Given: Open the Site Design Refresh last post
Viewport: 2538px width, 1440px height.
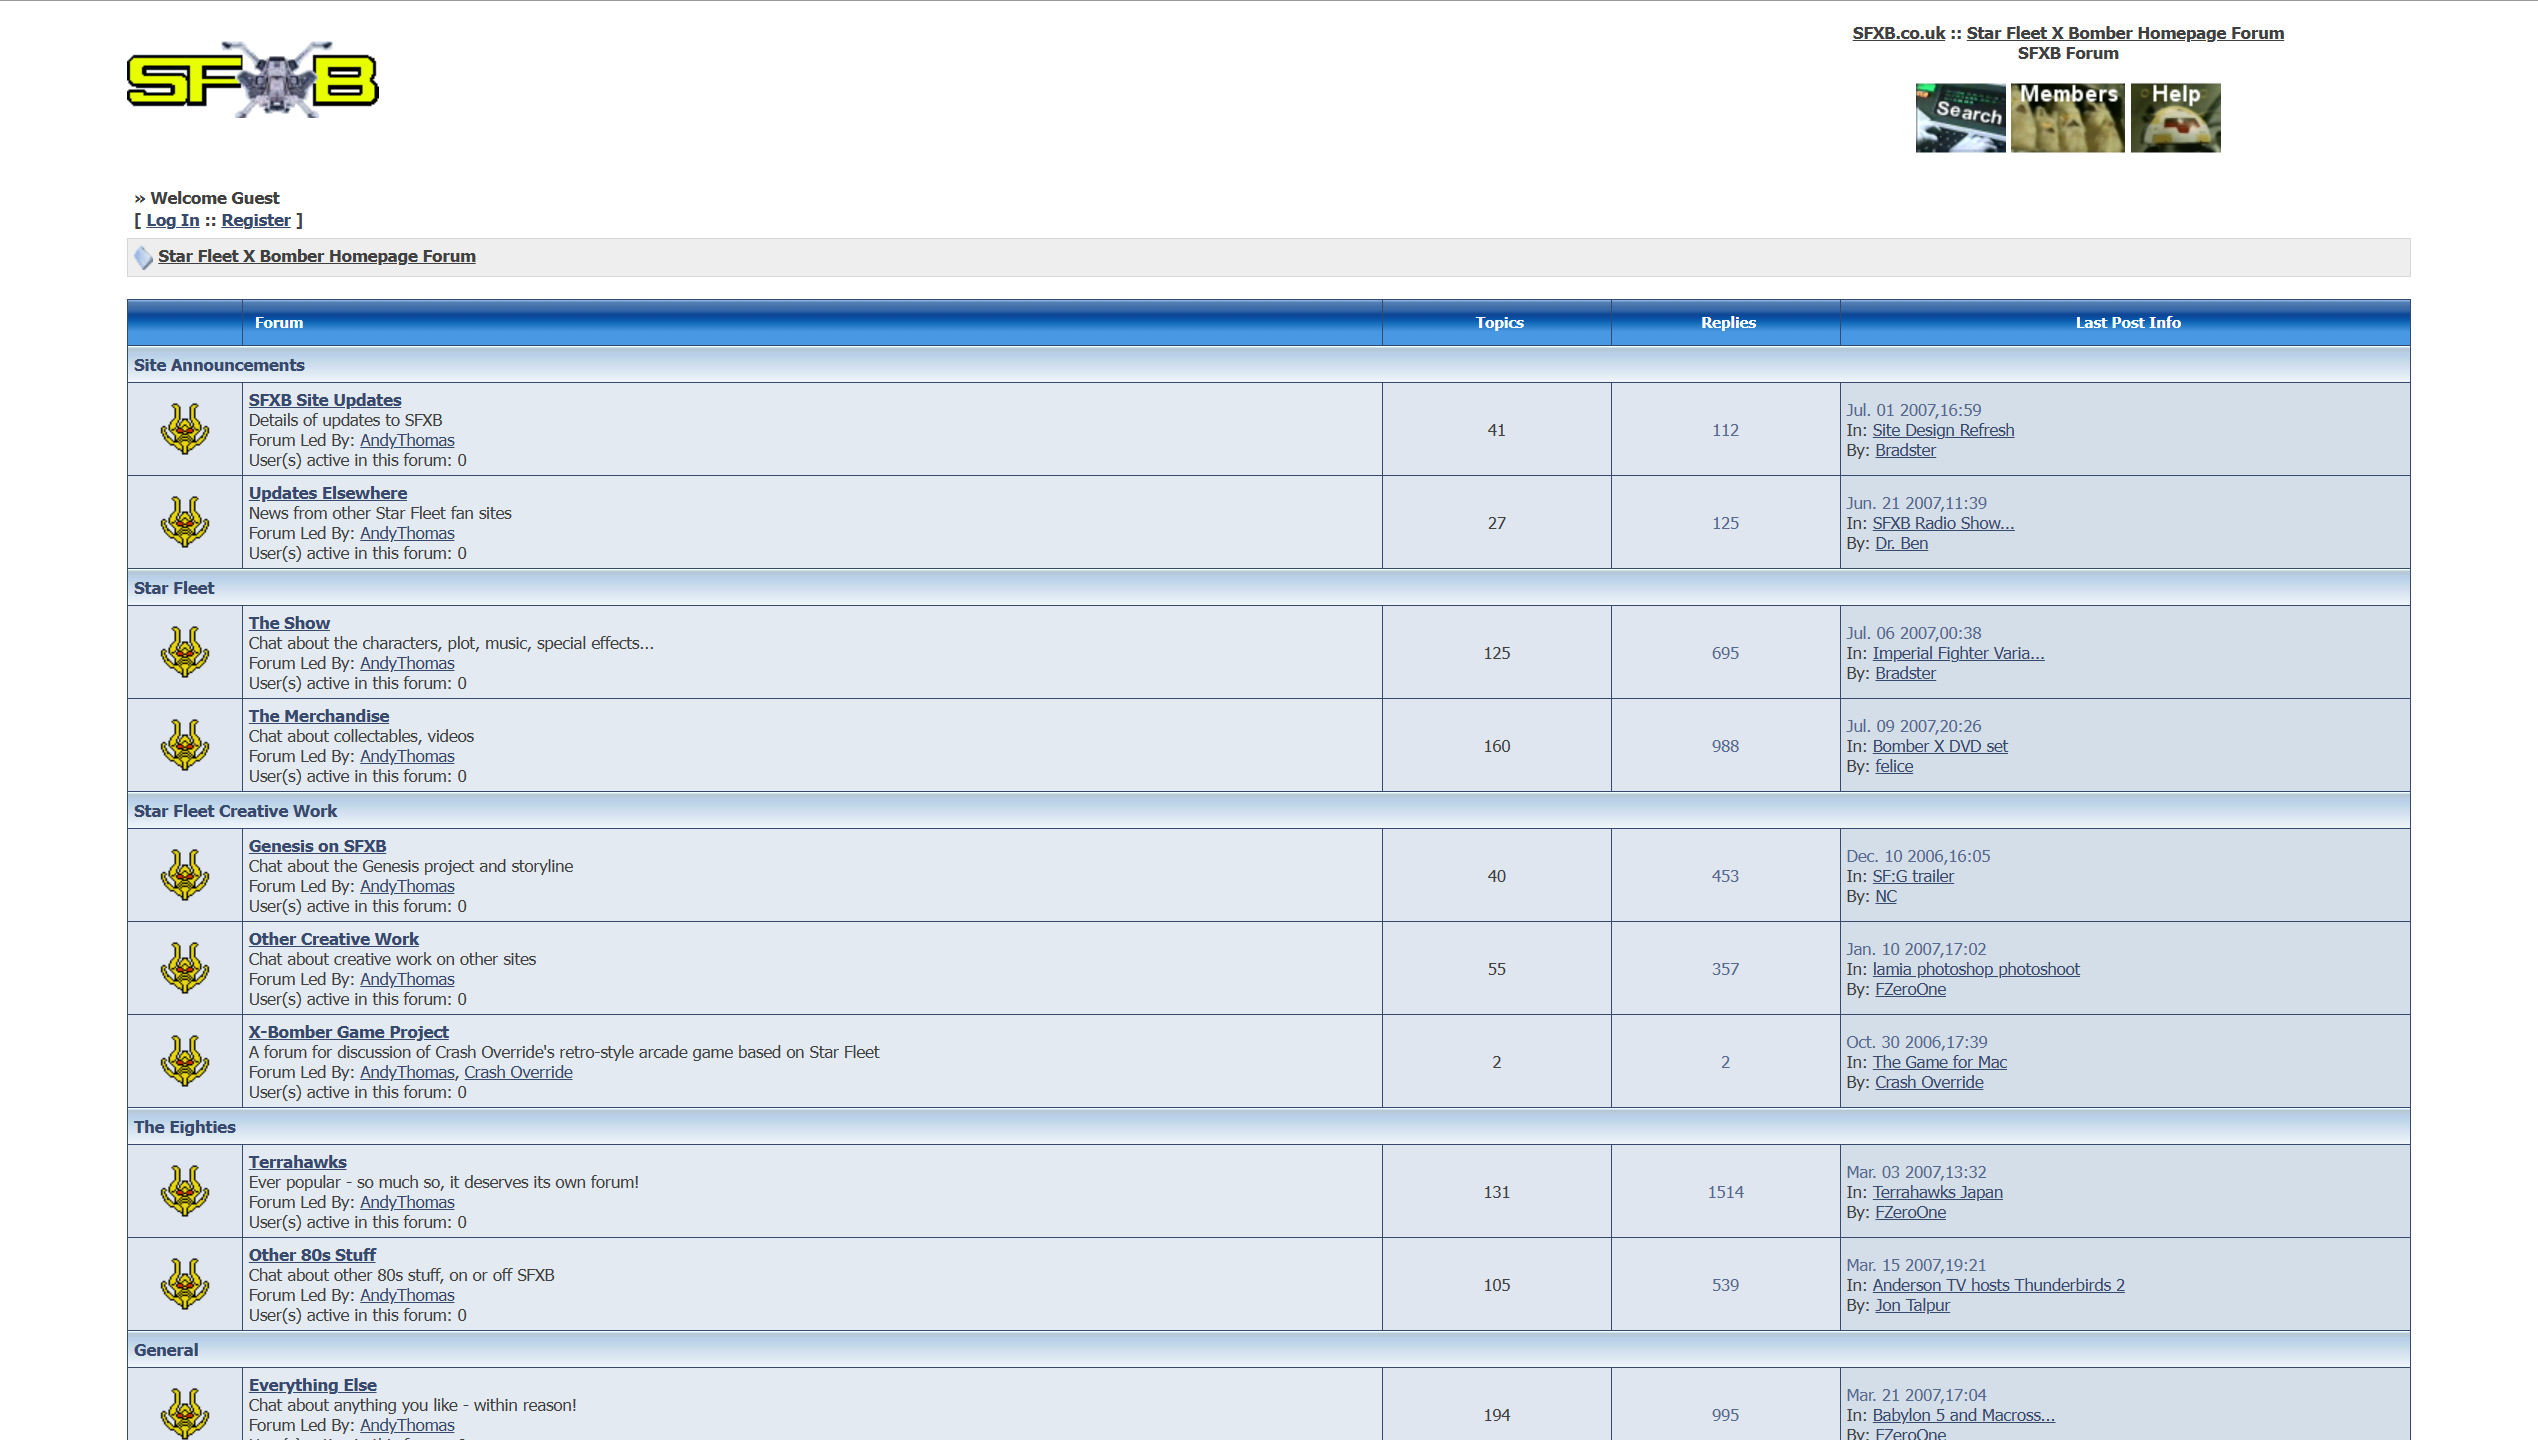Looking at the screenshot, I should click(x=1943, y=430).
